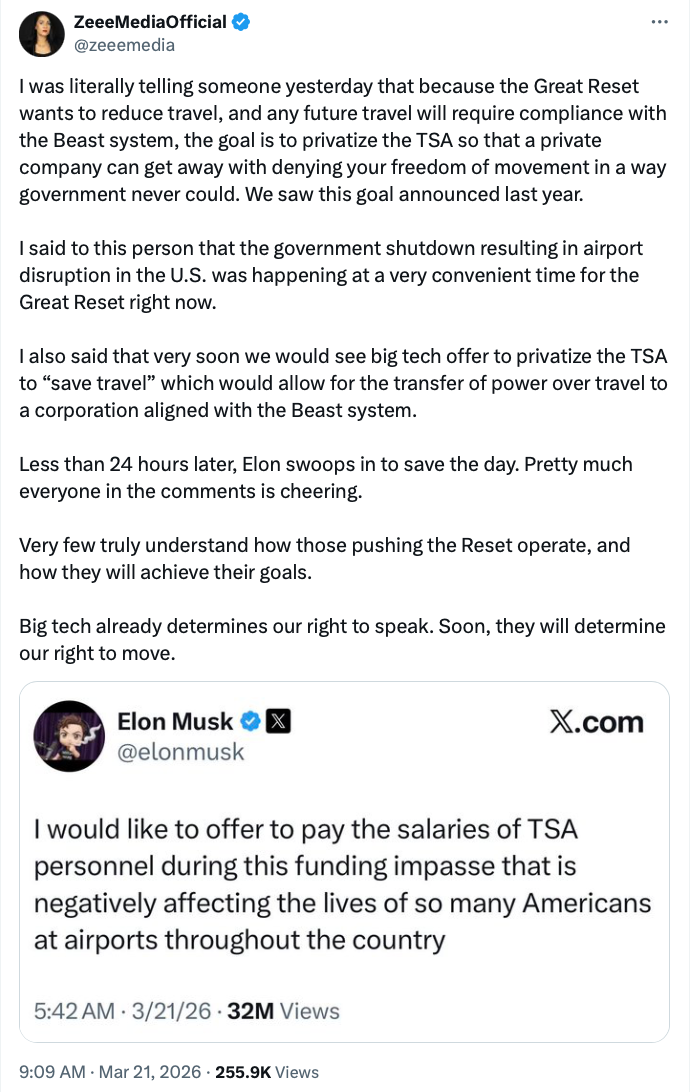Open the three-dot more options menu

coord(658,22)
